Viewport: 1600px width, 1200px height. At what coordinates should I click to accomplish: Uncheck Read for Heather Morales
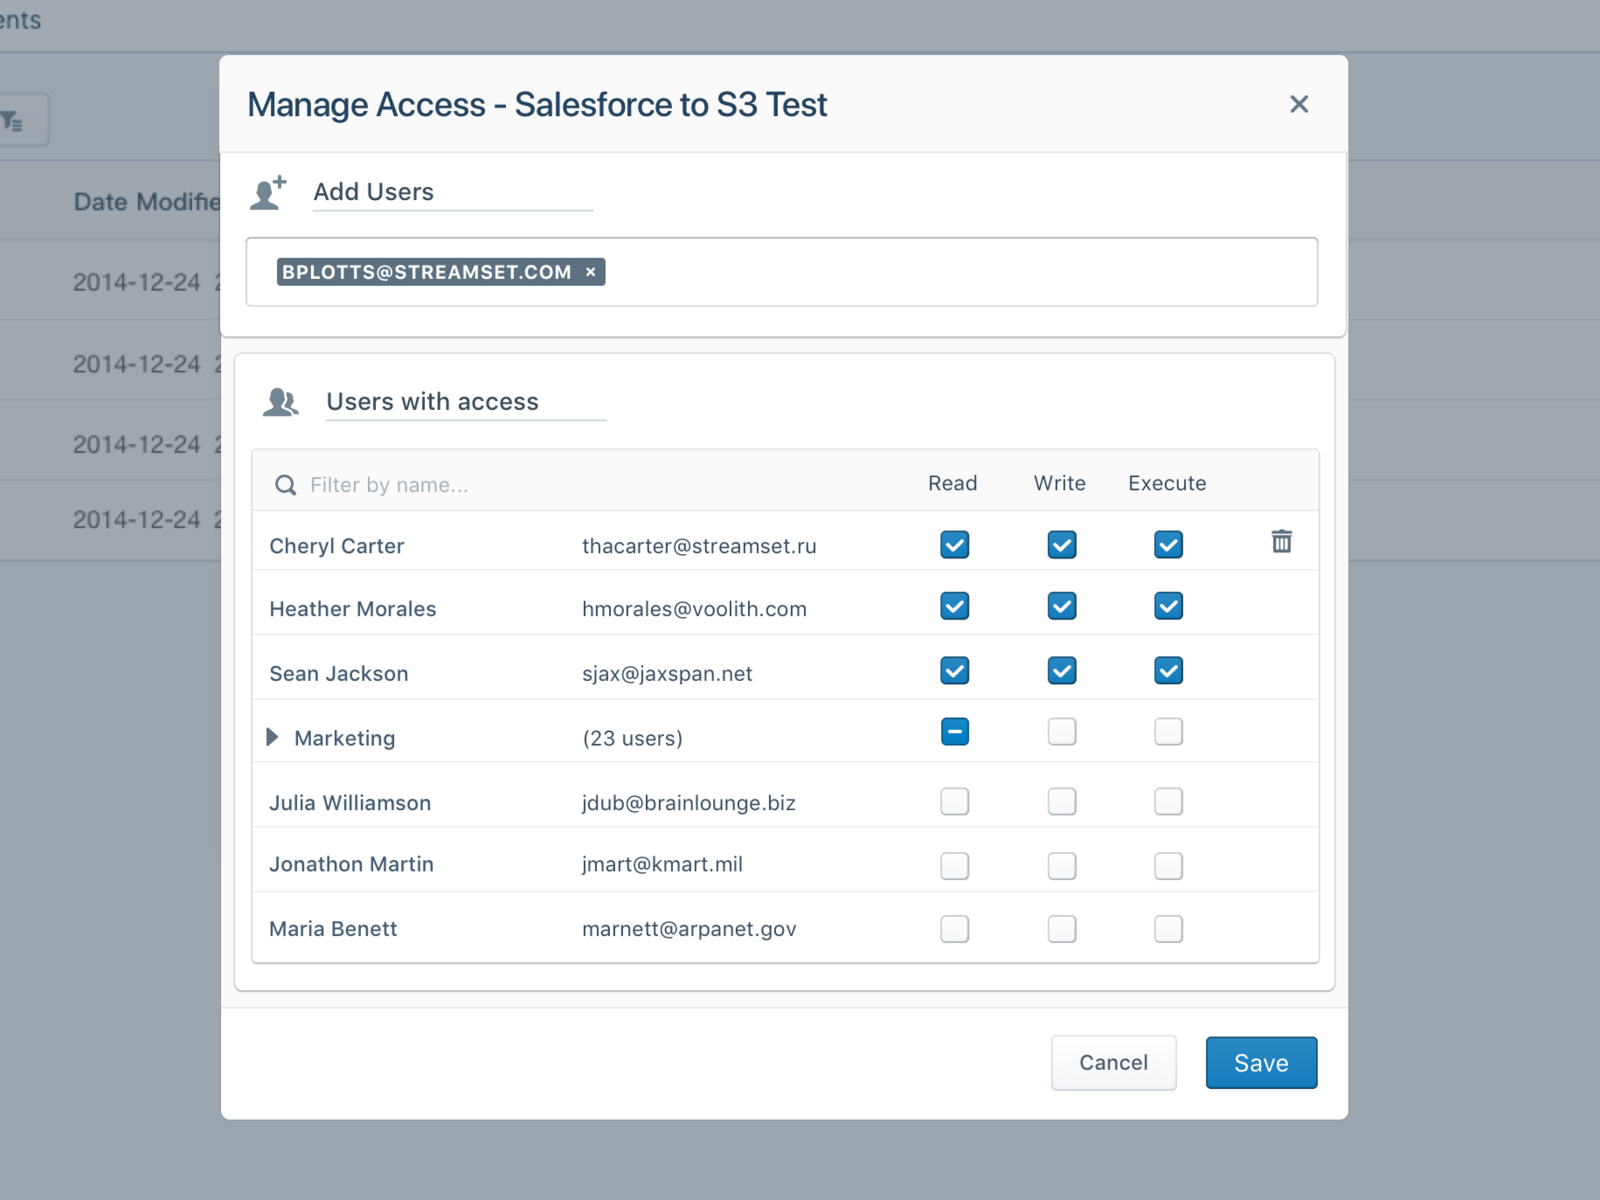(955, 606)
